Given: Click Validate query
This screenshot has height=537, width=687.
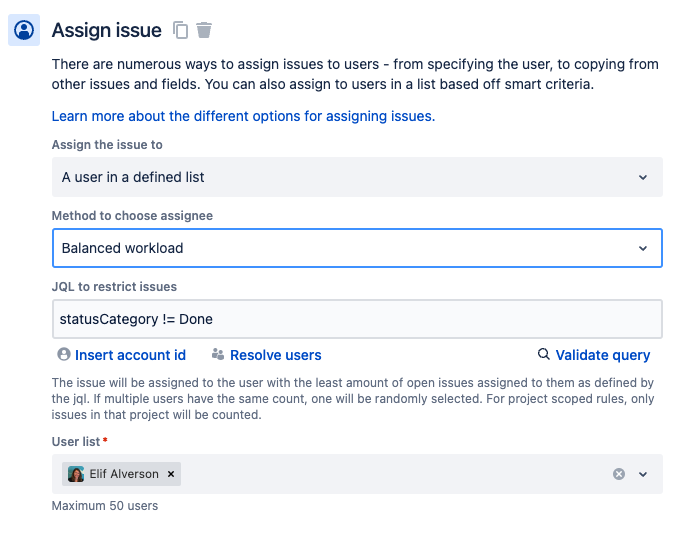Looking at the screenshot, I should coord(594,355).
